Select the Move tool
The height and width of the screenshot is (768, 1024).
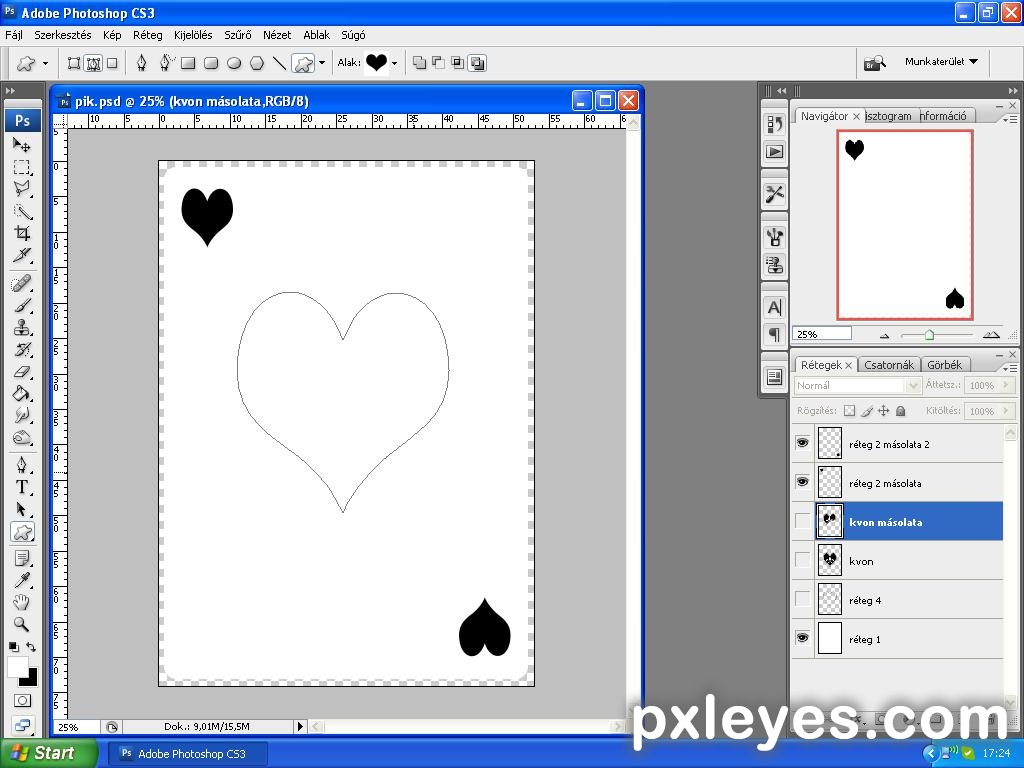(22, 144)
